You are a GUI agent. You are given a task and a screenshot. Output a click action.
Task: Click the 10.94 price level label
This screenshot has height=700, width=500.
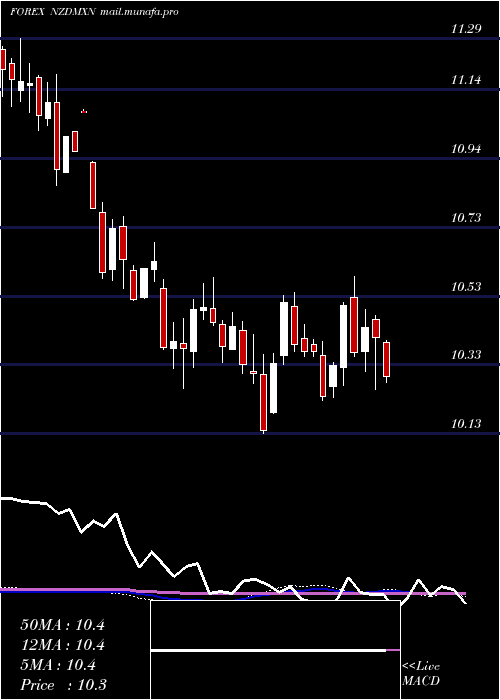pyautogui.click(x=466, y=149)
